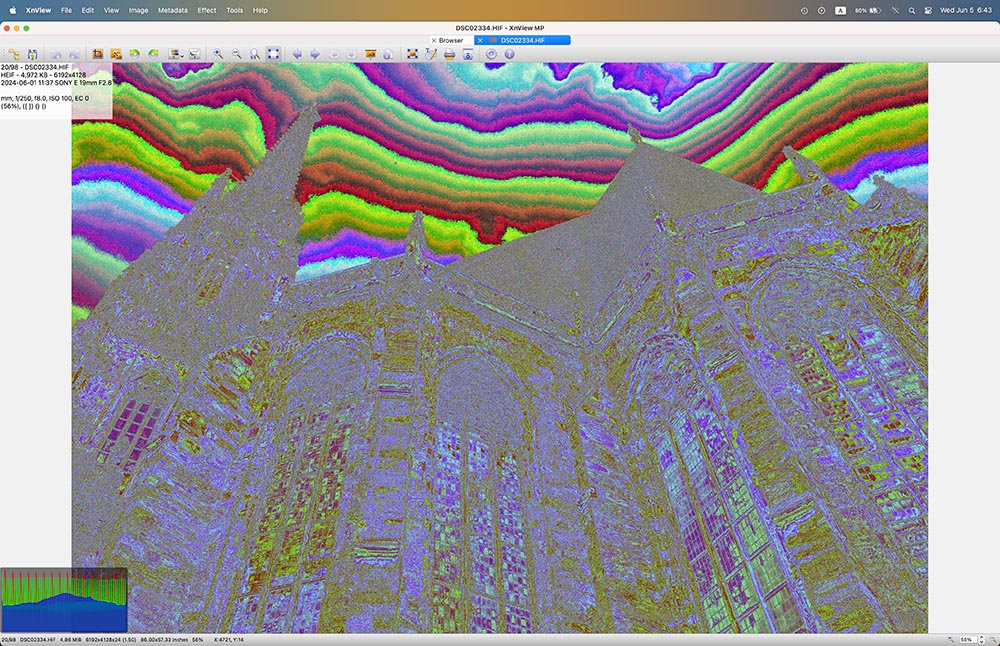
Task: Click the previous page toolbar icon
Action: coord(334,54)
